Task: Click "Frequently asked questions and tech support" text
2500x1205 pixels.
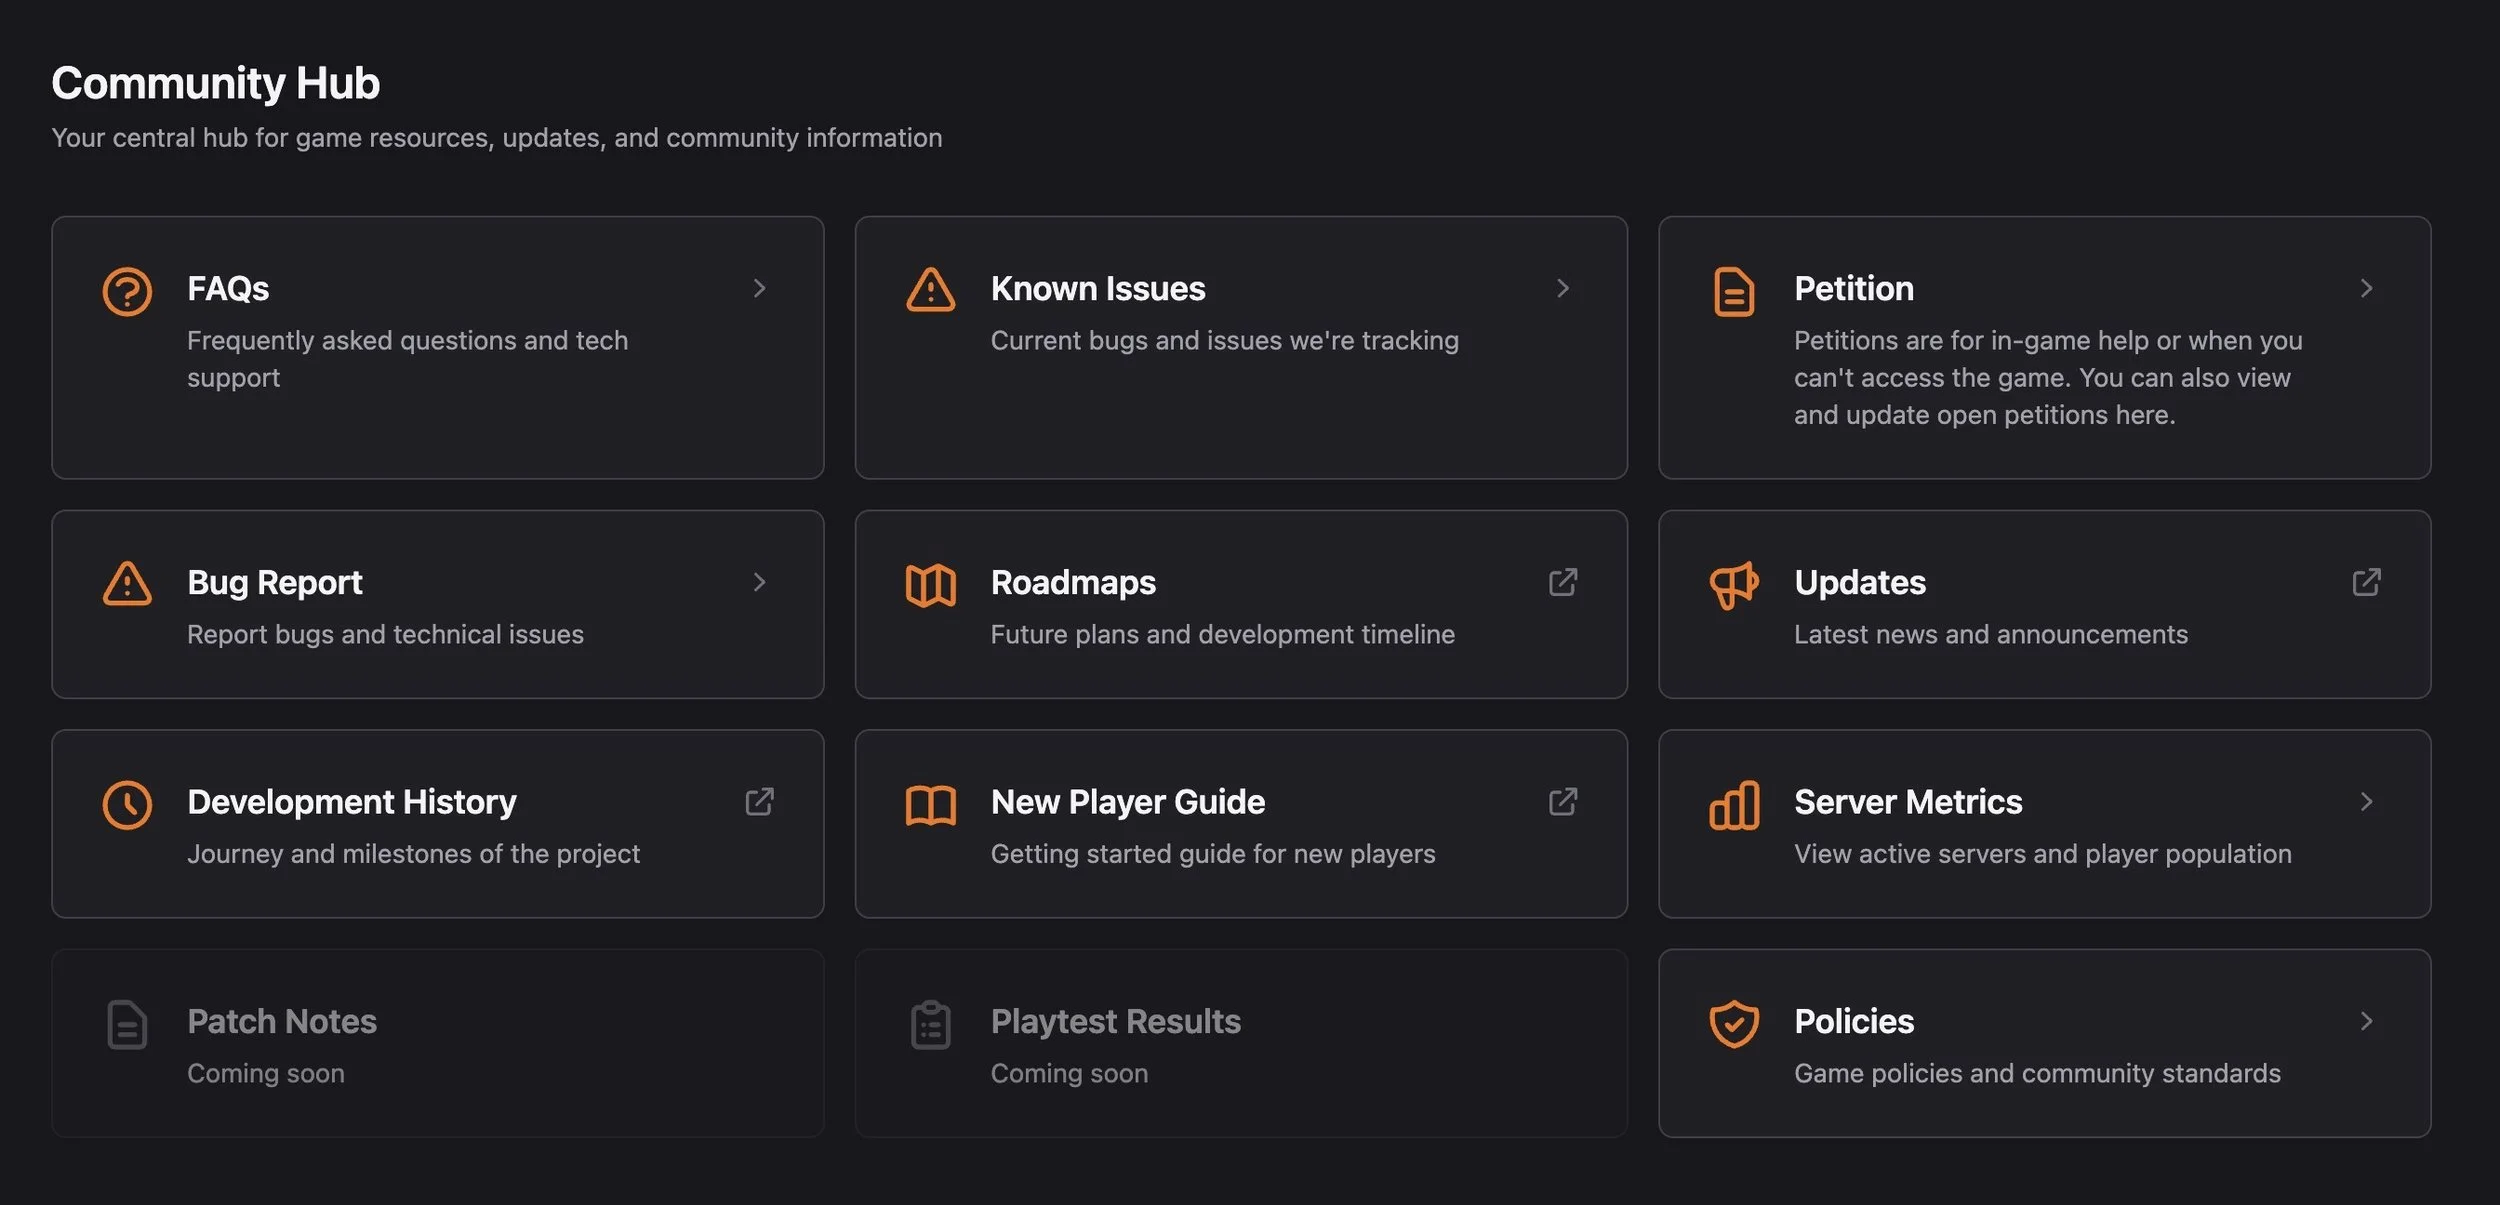Action: click(x=407, y=359)
